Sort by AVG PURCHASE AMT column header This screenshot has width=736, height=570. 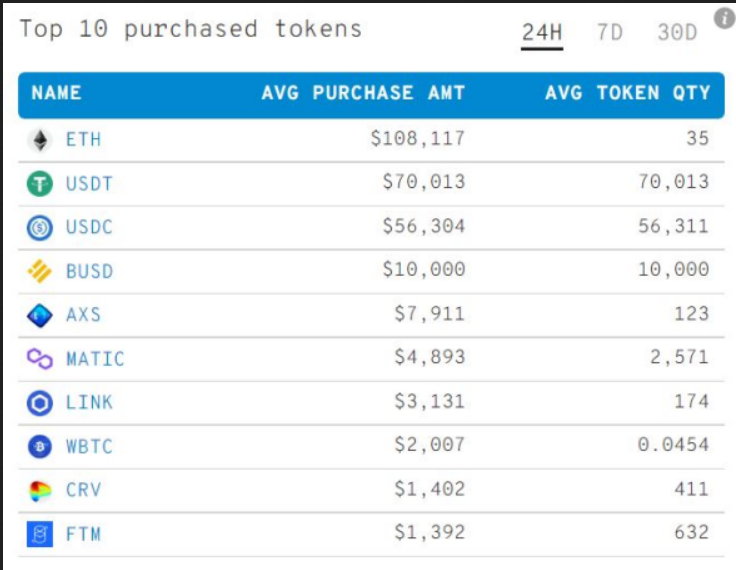[363, 94]
